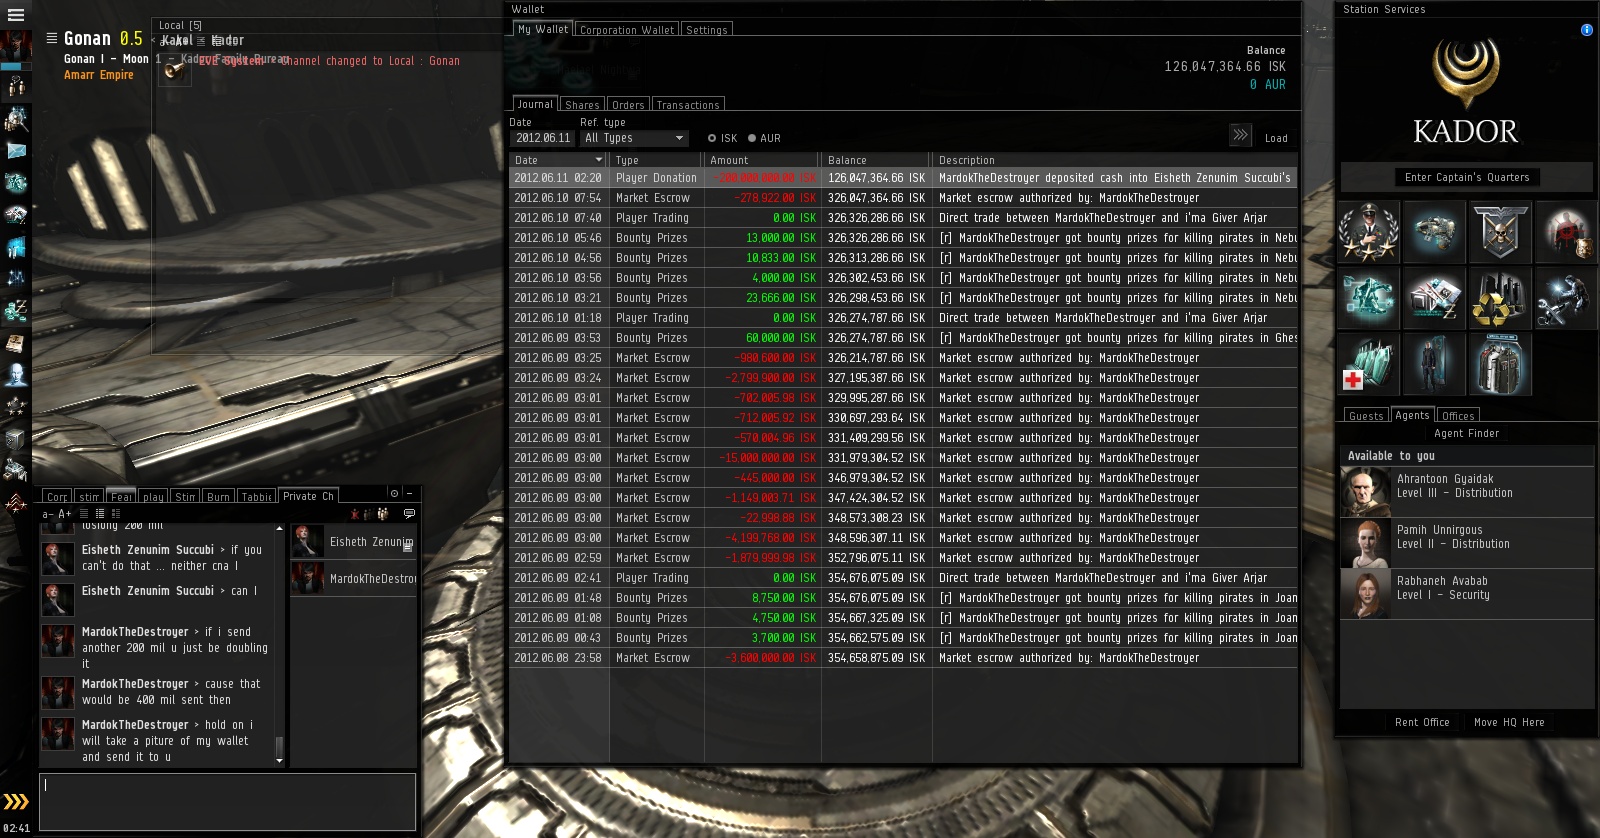Switch to the Transactions tab in Wallet
This screenshot has height=838, width=1600.
(688, 105)
